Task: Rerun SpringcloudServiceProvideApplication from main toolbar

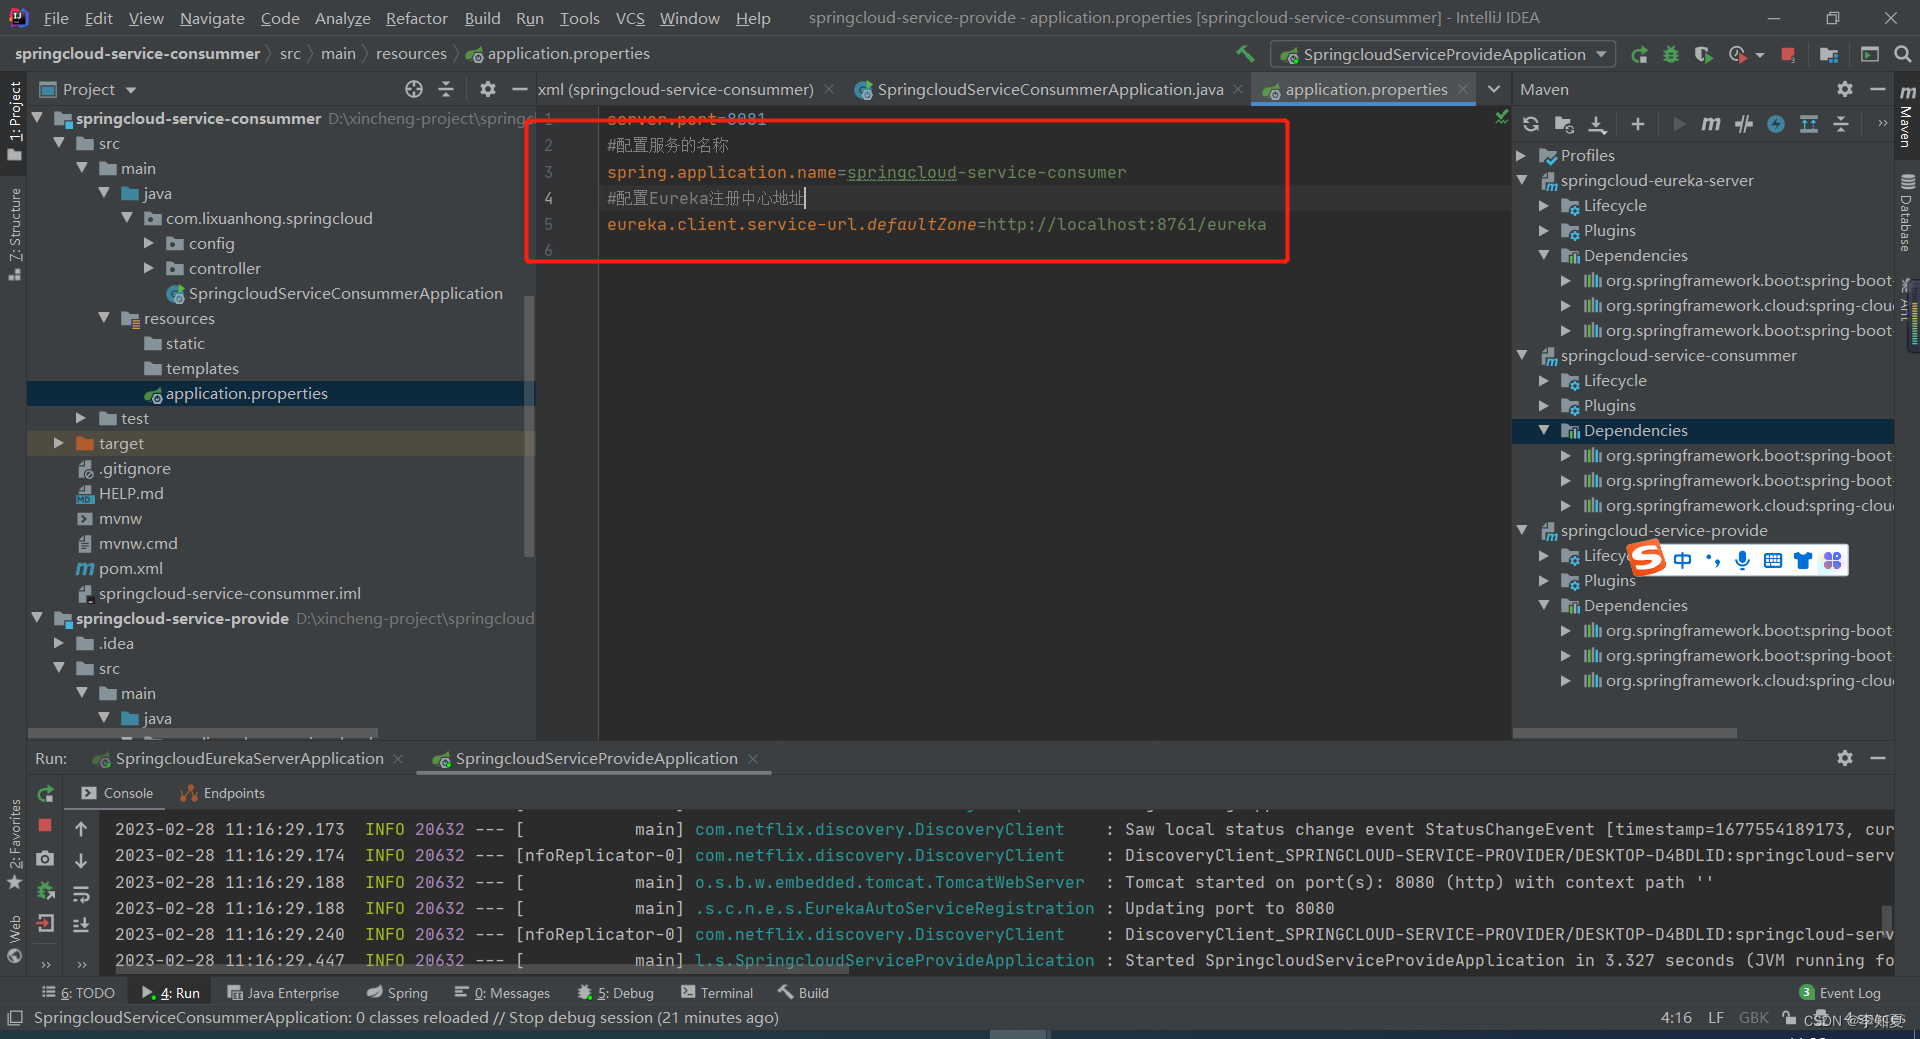Action: point(1639,55)
